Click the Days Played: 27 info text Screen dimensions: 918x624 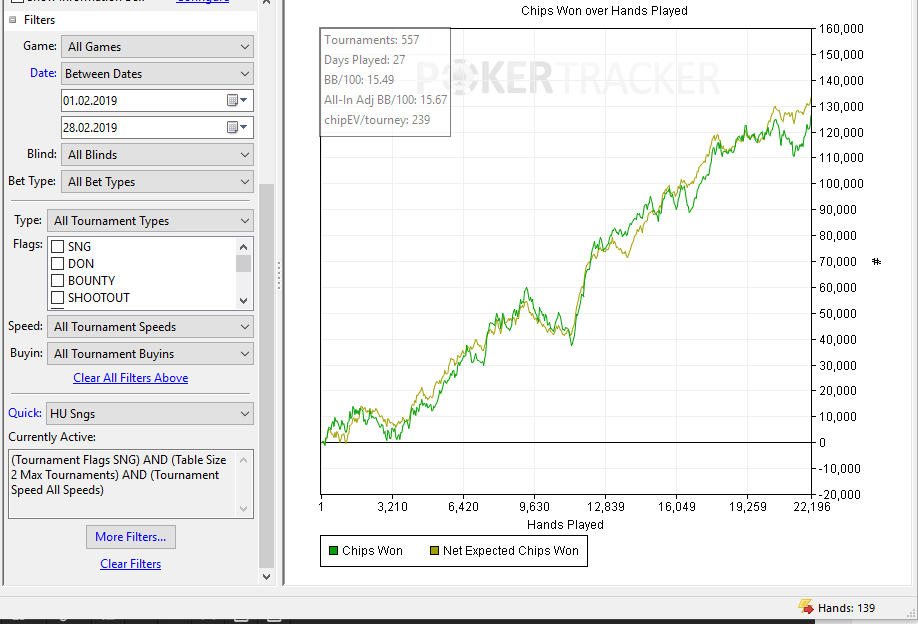[365, 60]
